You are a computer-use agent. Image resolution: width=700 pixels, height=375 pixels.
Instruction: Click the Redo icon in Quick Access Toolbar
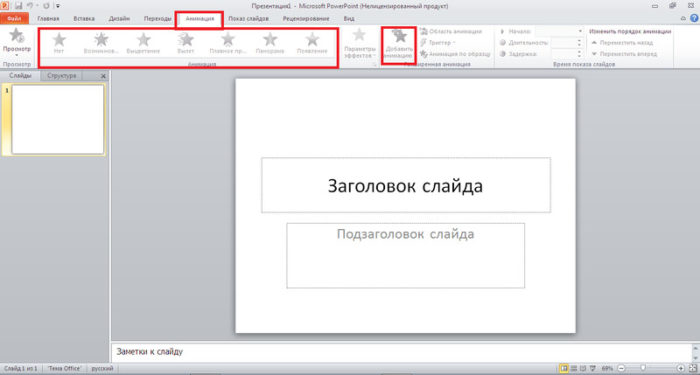[46, 6]
